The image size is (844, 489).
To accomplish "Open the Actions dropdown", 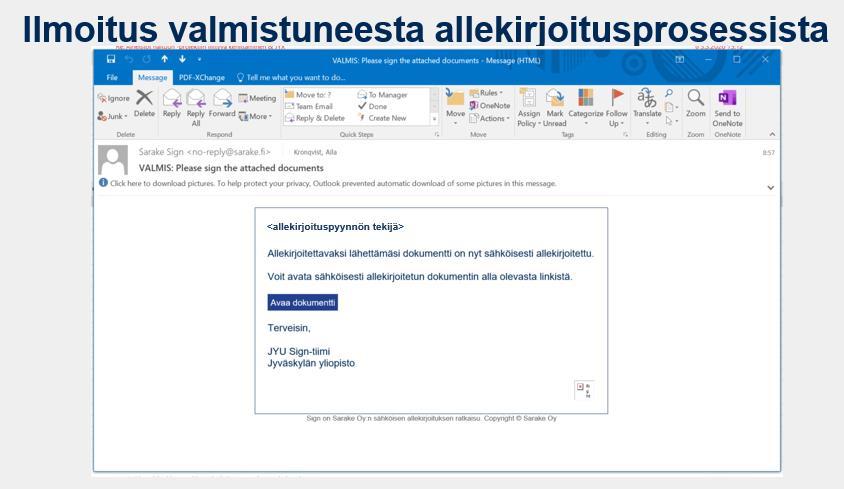I will (x=489, y=118).
